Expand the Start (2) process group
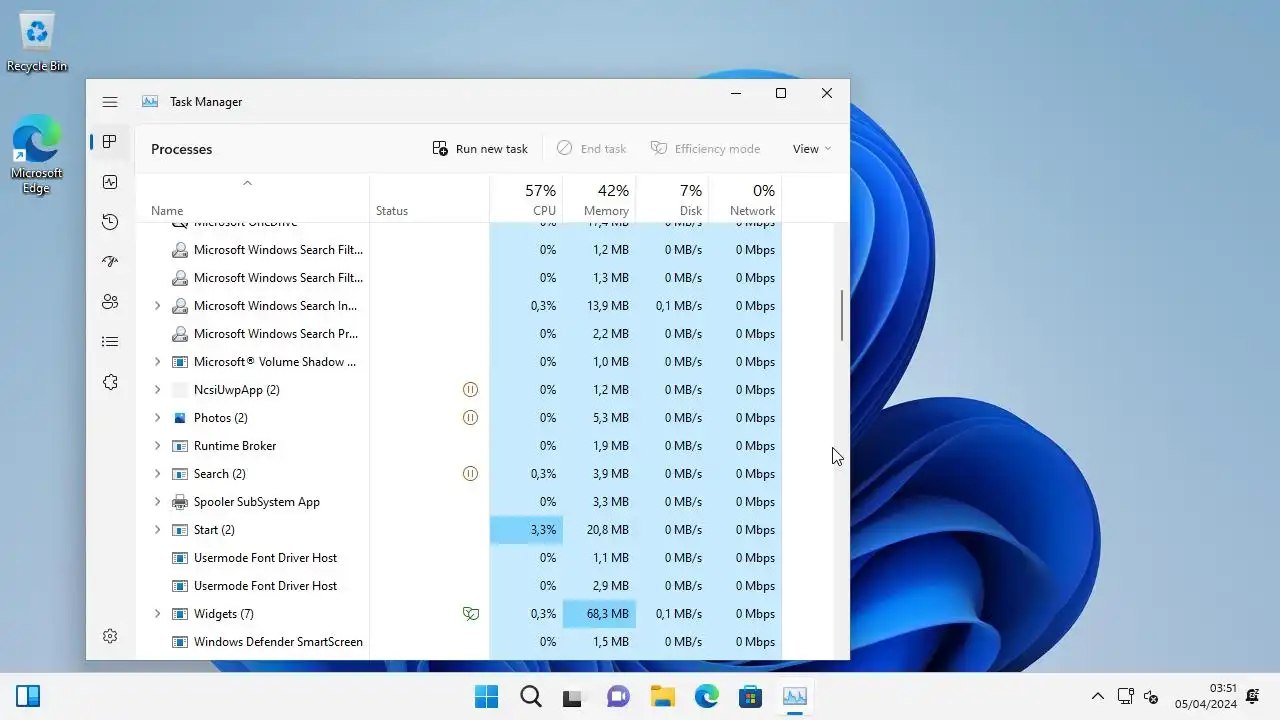 [x=157, y=530]
